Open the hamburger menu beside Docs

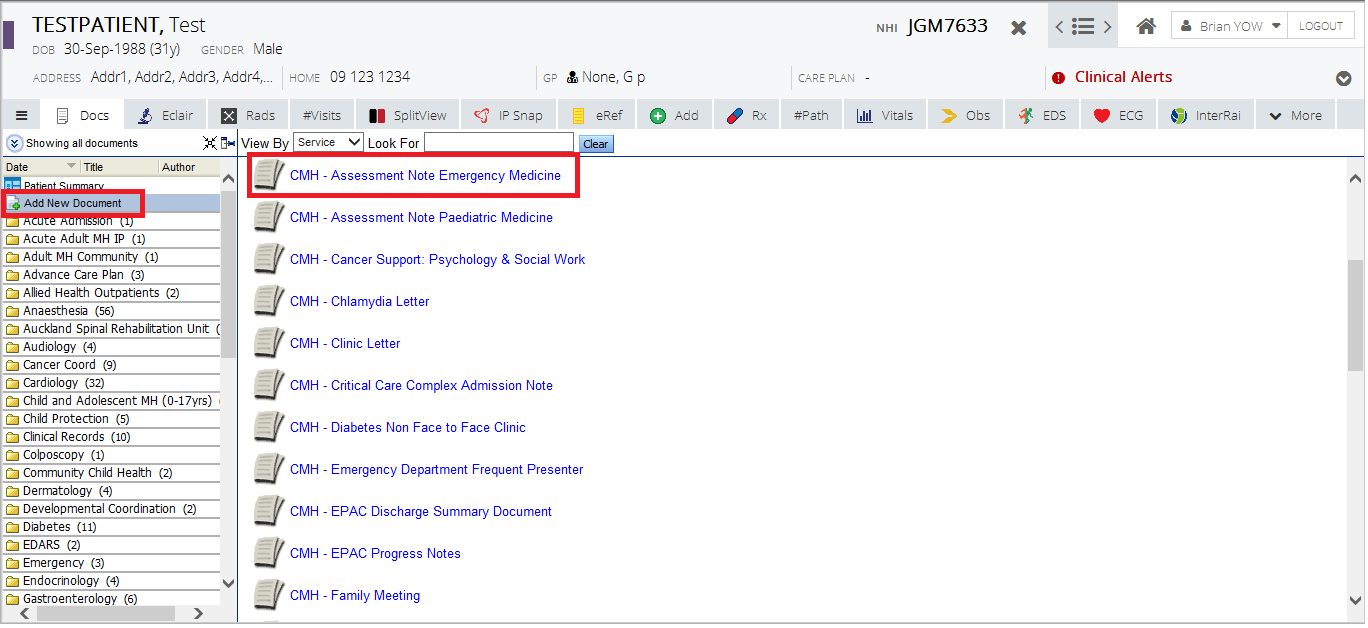[21, 116]
